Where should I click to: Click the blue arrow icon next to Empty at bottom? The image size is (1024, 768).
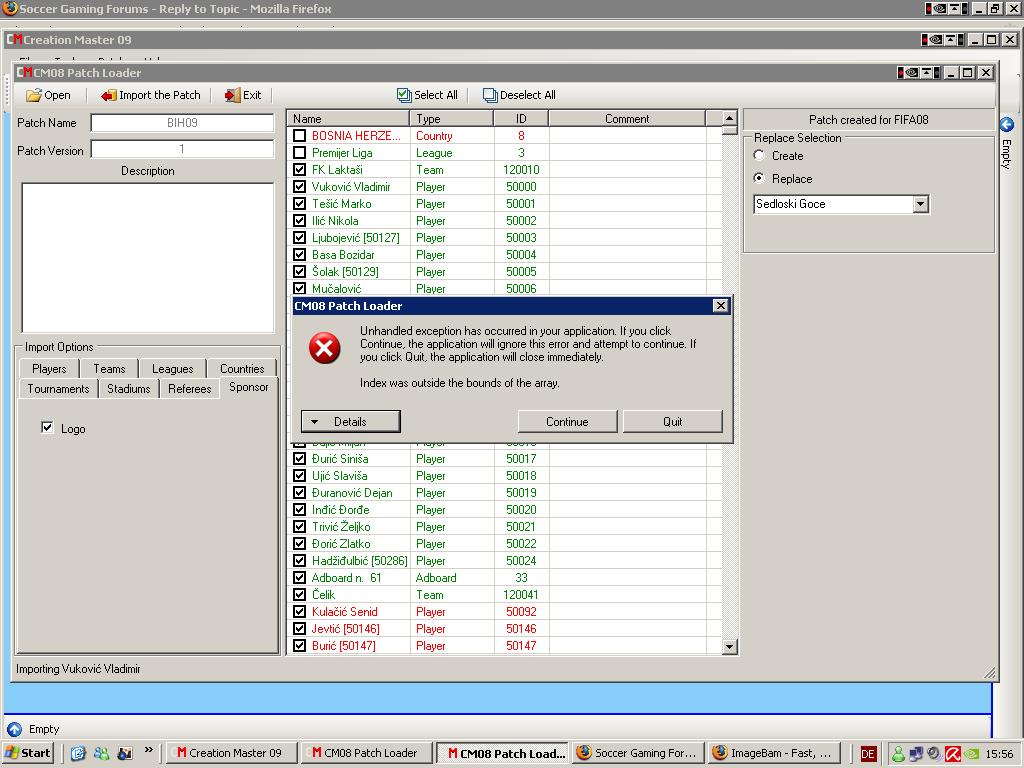14,729
